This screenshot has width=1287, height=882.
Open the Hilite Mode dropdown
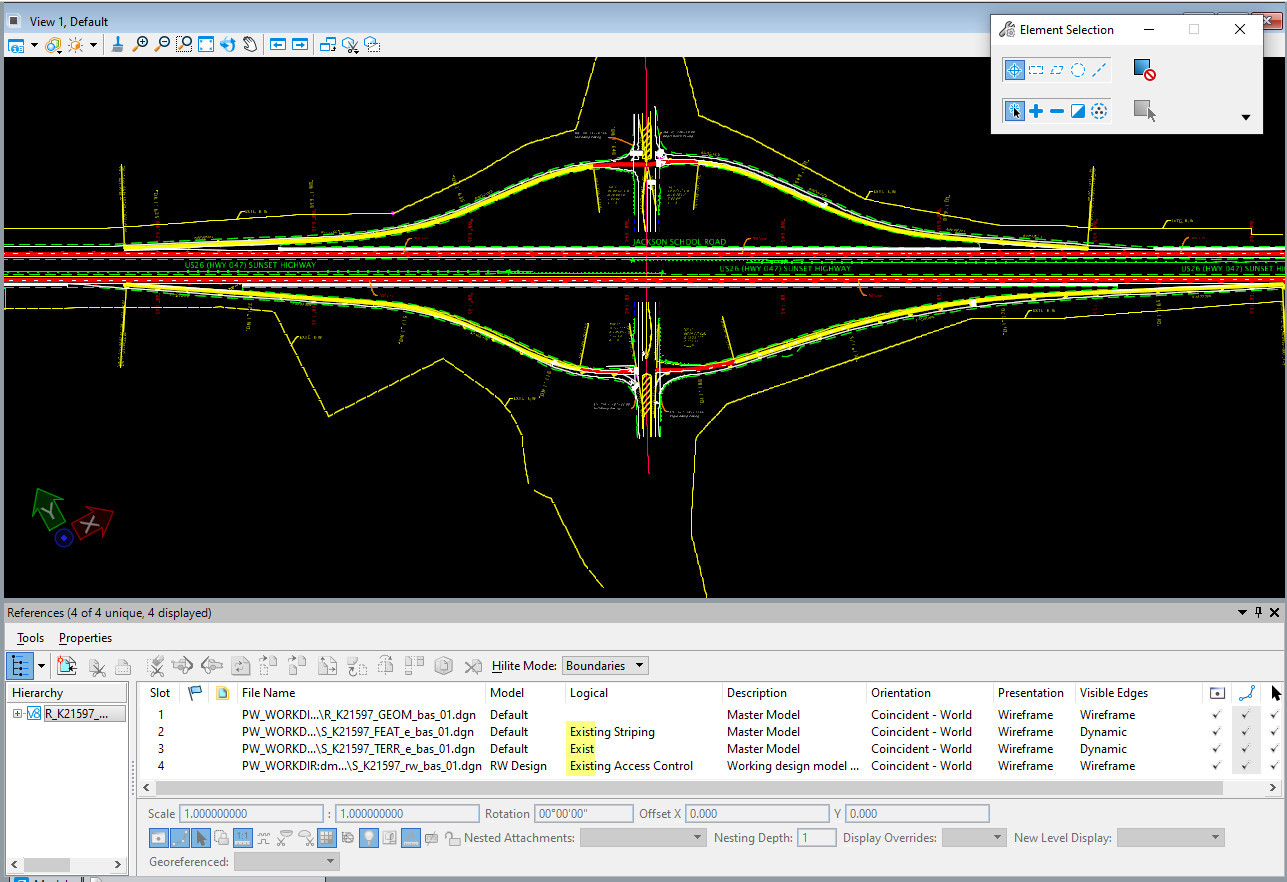point(606,666)
